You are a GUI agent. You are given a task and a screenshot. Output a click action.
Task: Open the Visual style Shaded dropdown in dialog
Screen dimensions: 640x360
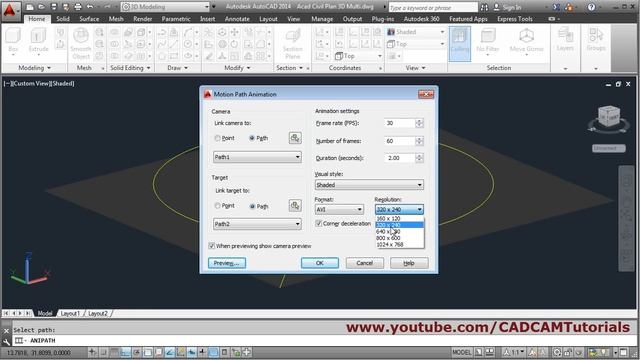click(369, 185)
